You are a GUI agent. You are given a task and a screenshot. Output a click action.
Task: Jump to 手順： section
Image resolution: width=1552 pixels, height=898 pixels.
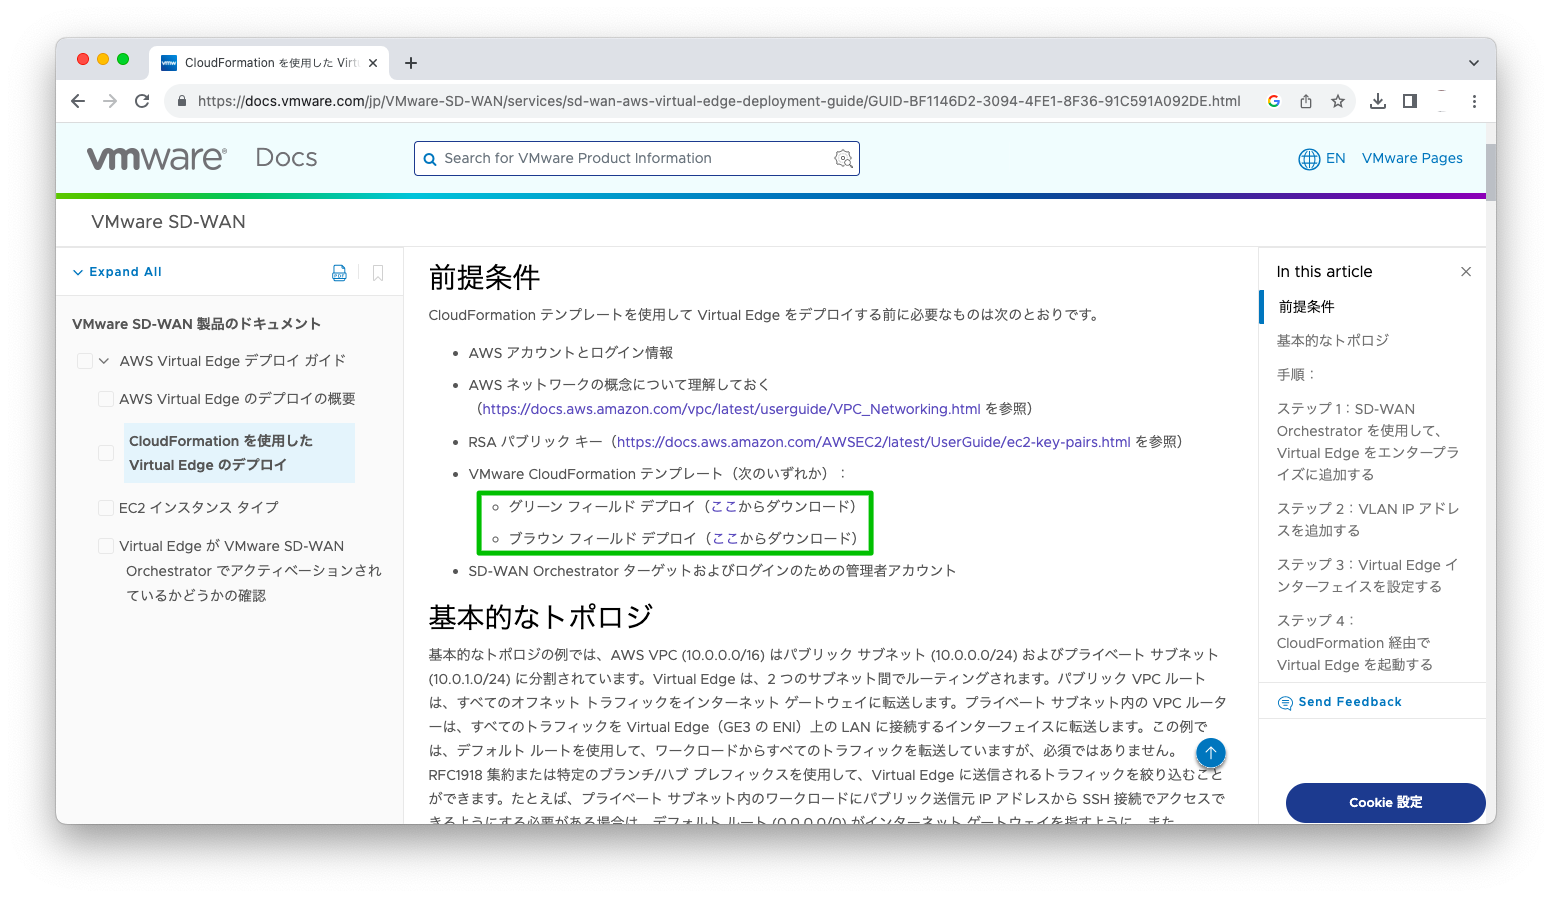[x=1296, y=375]
